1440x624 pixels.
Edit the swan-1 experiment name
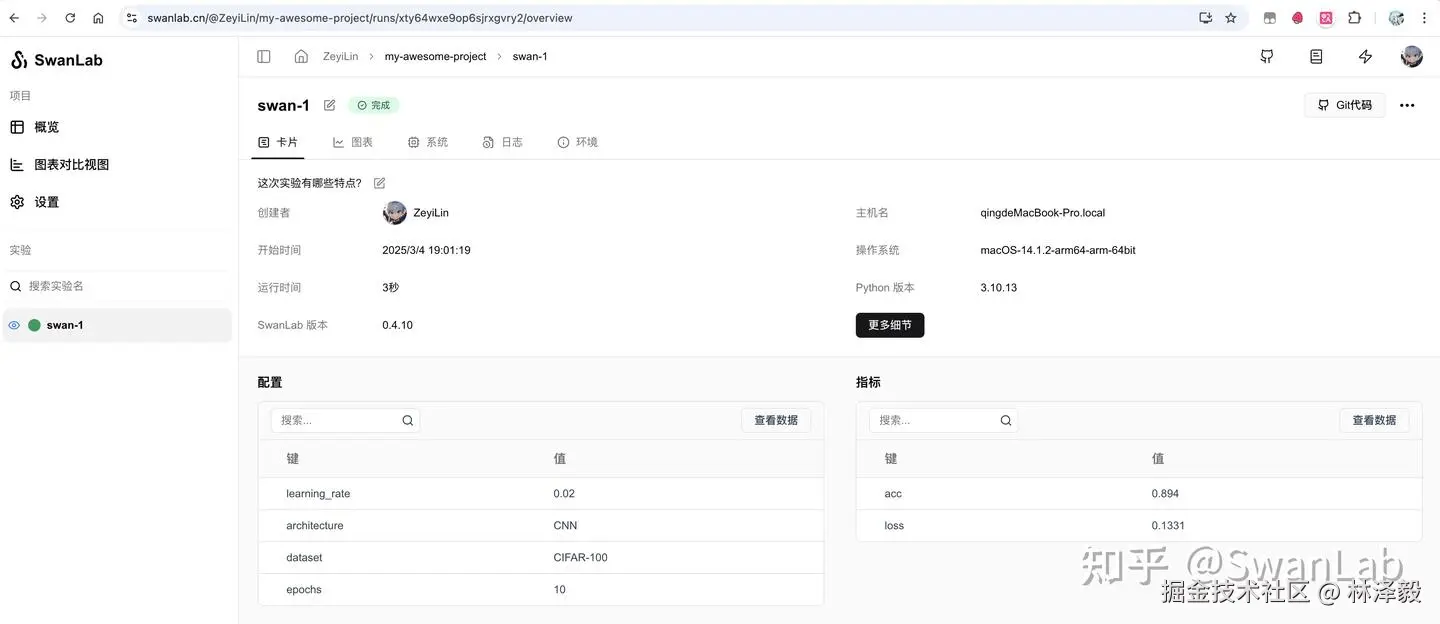(x=330, y=105)
